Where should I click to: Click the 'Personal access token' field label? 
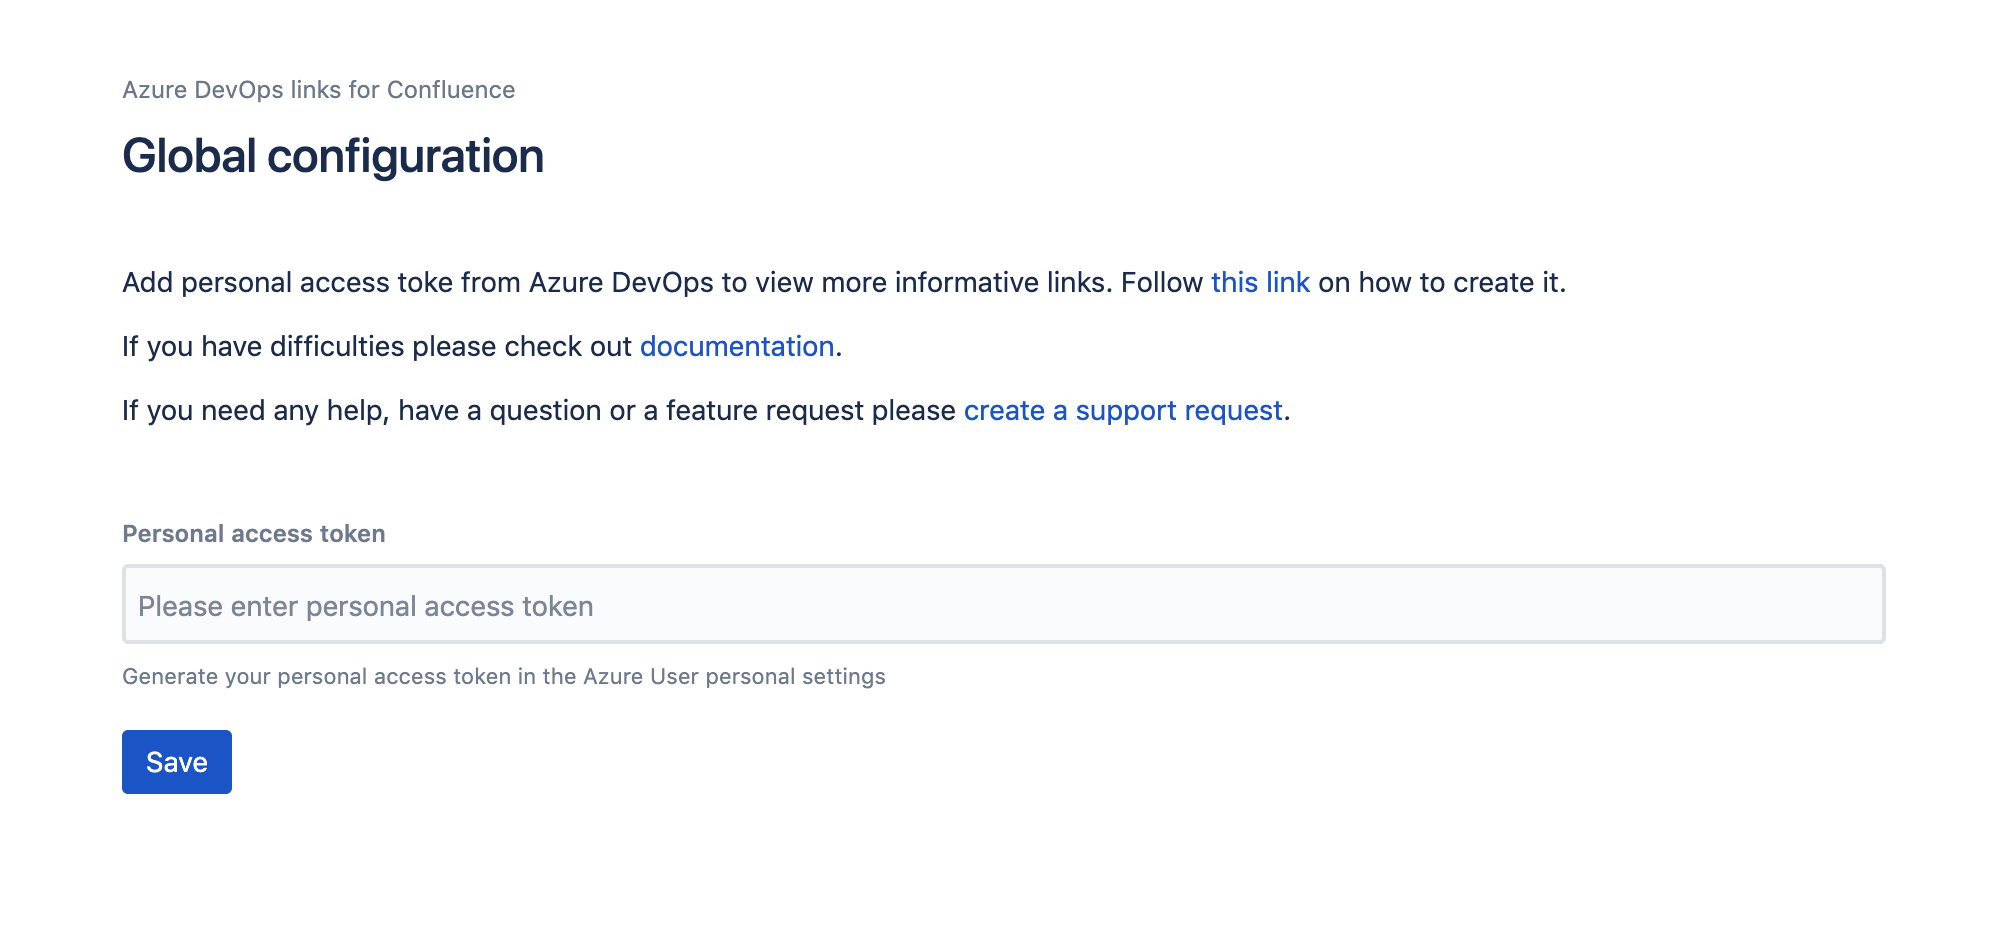click(253, 534)
